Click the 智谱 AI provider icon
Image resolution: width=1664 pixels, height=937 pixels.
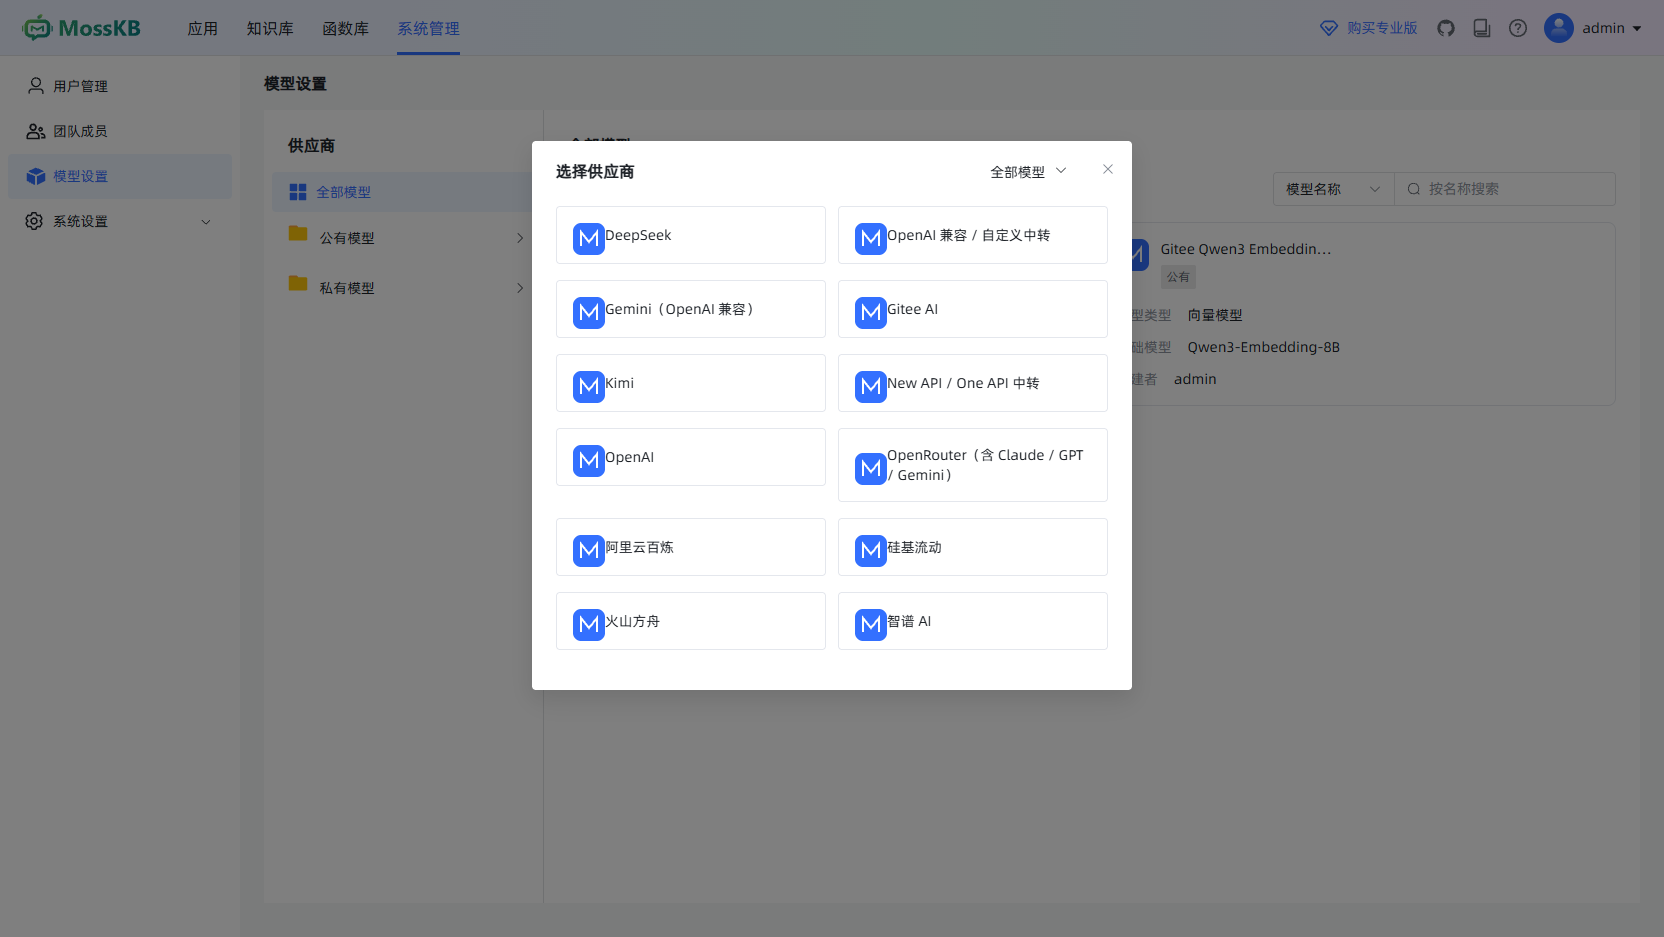tap(871, 624)
